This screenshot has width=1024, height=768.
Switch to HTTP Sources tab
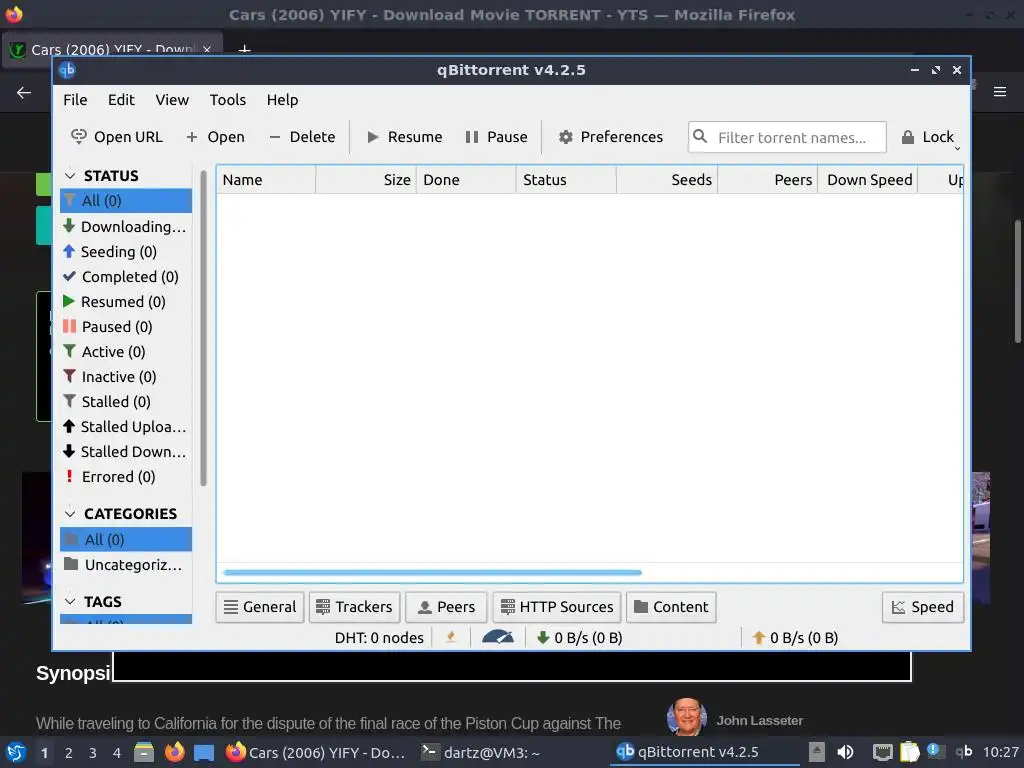(557, 607)
